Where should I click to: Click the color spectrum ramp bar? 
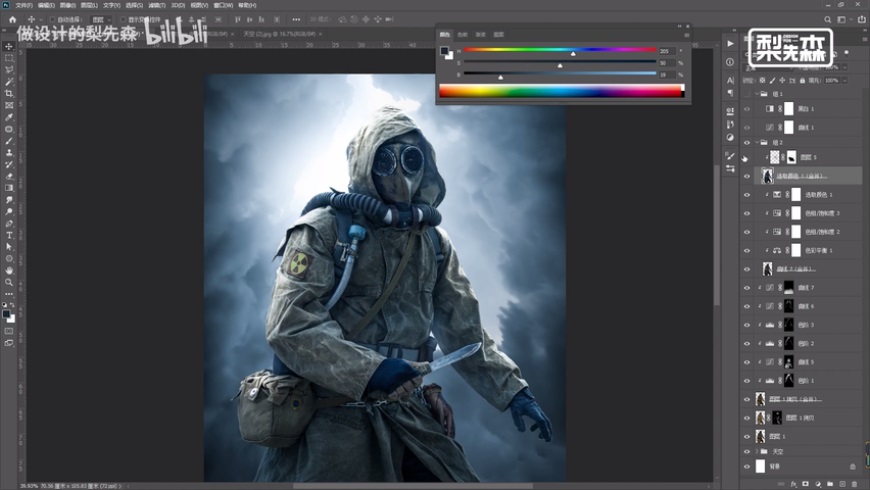(x=562, y=91)
